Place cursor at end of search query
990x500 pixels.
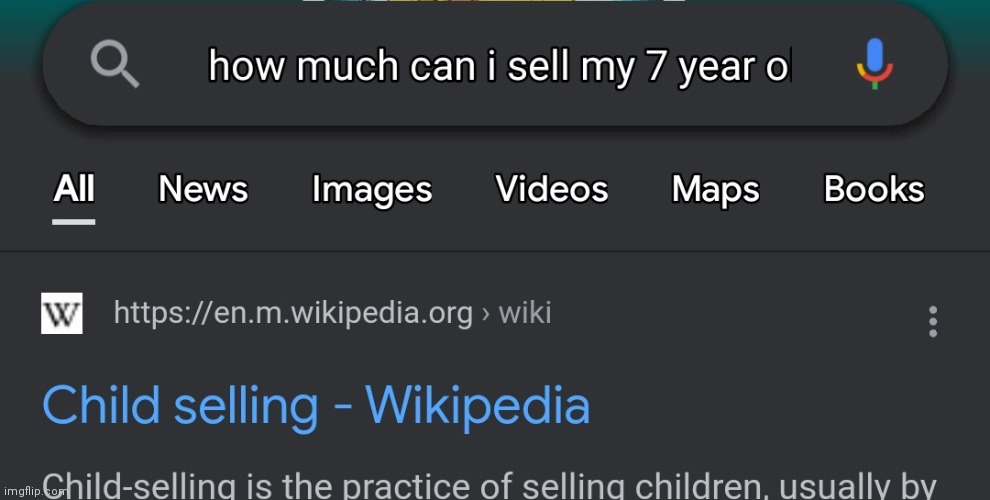[x=790, y=67]
